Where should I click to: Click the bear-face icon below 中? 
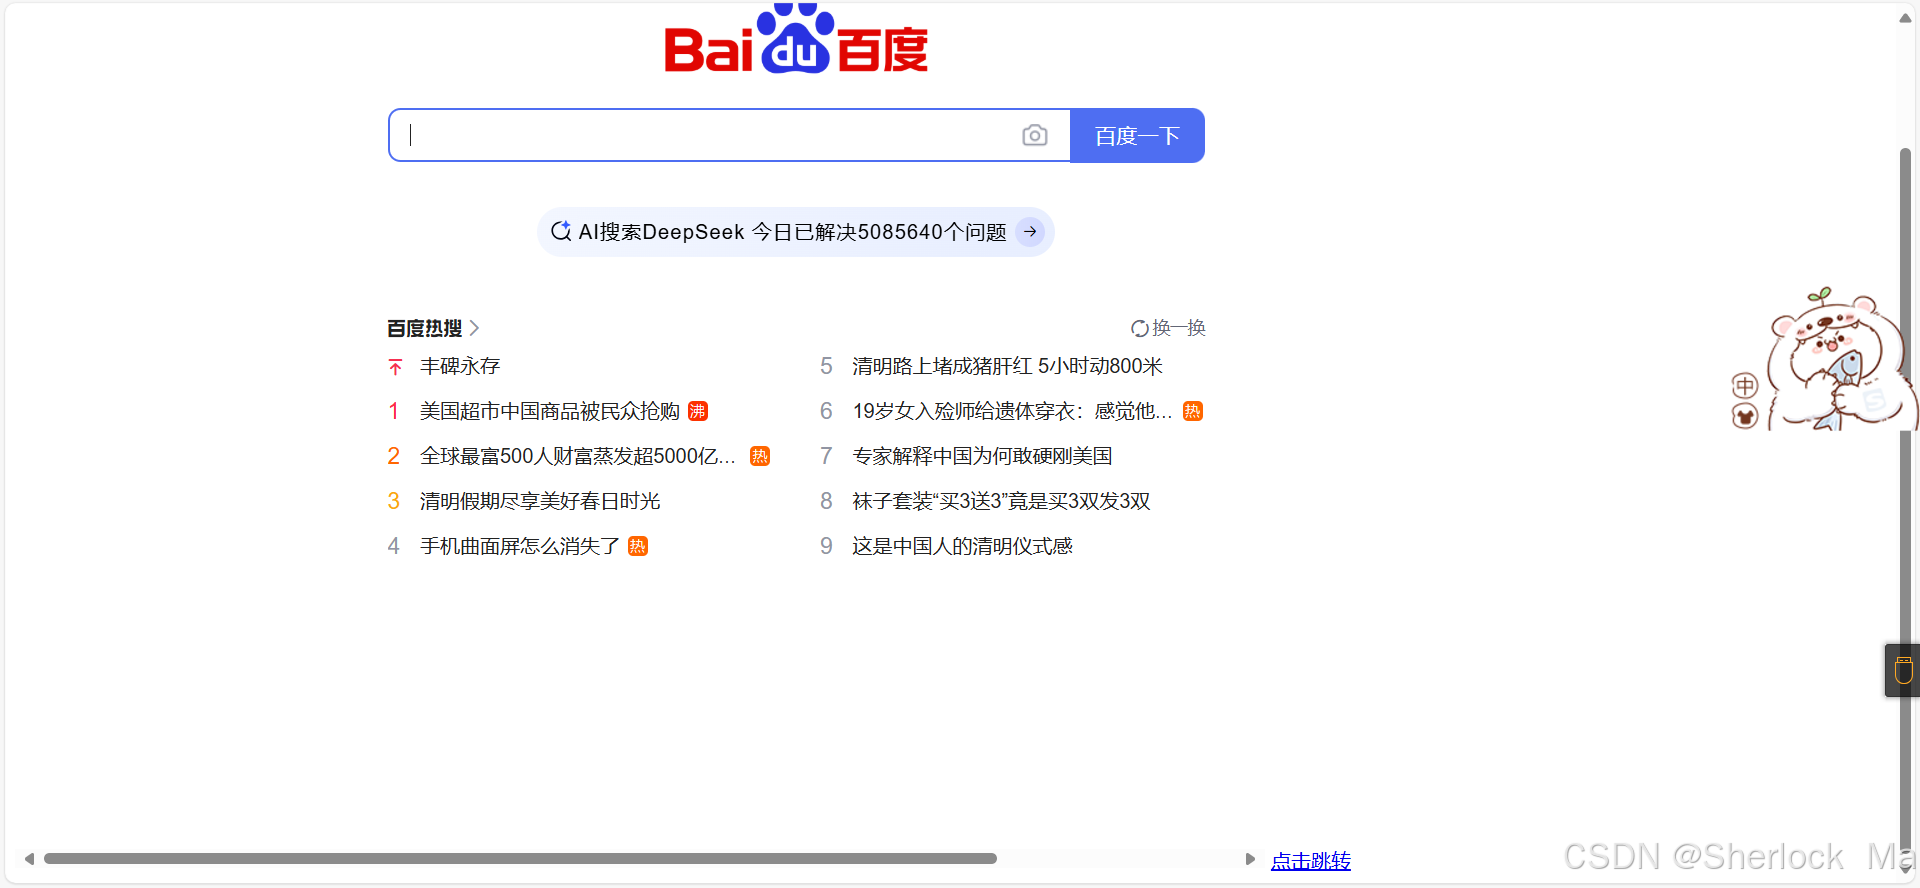point(1745,416)
